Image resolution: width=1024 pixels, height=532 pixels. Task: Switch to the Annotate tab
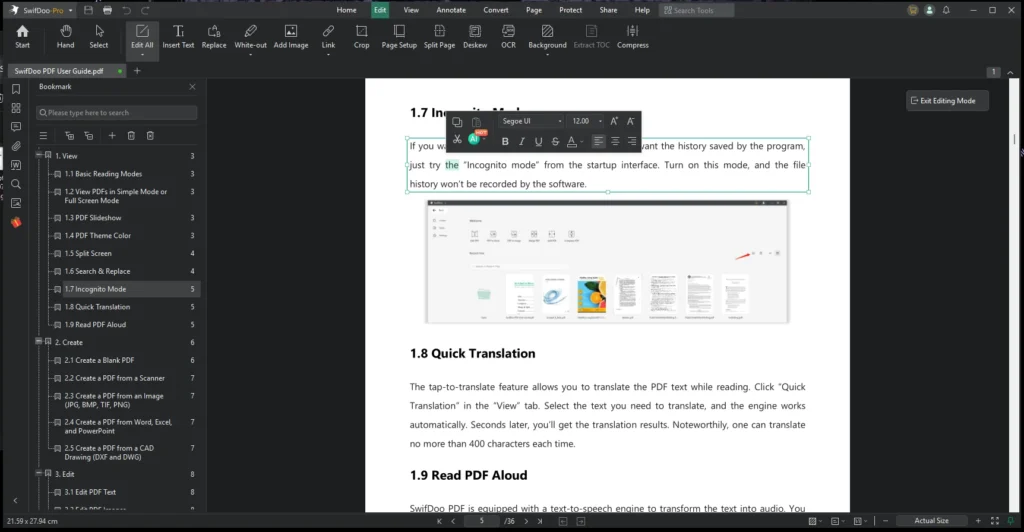coord(451,10)
